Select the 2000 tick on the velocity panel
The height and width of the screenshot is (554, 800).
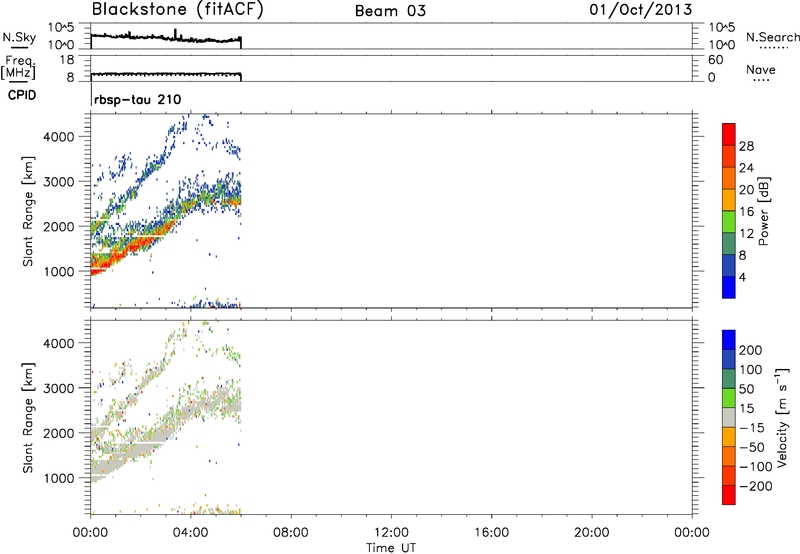tap(59, 433)
